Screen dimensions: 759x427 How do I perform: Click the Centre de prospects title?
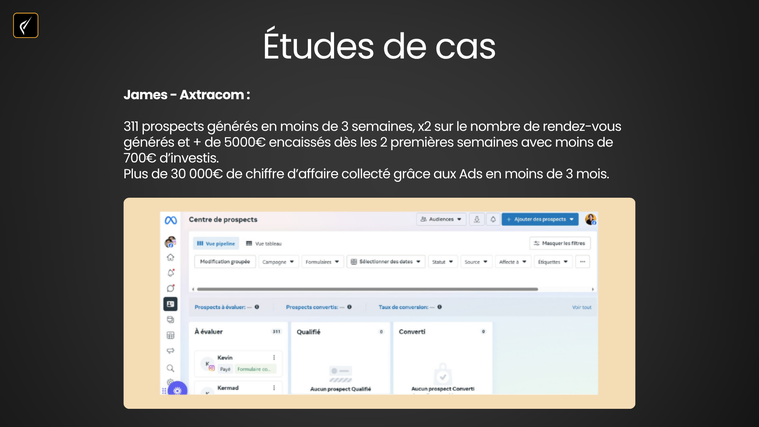pyautogui.click(x=223, y=219)
